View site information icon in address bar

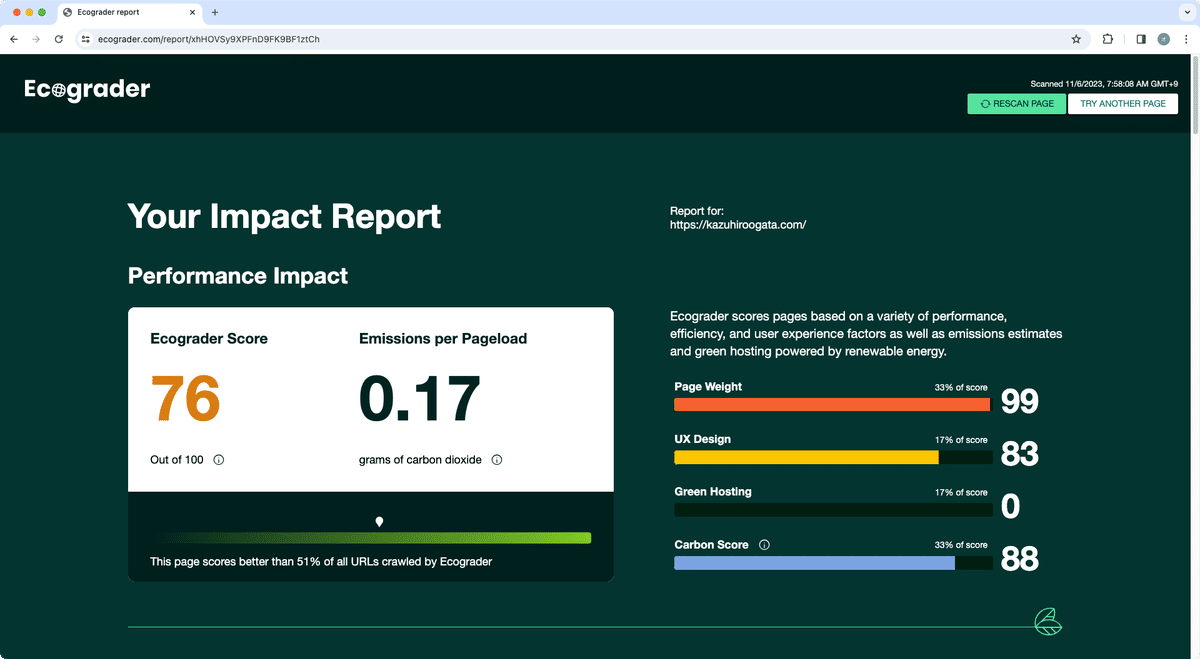pyautogui.click(x=87, y=39)
